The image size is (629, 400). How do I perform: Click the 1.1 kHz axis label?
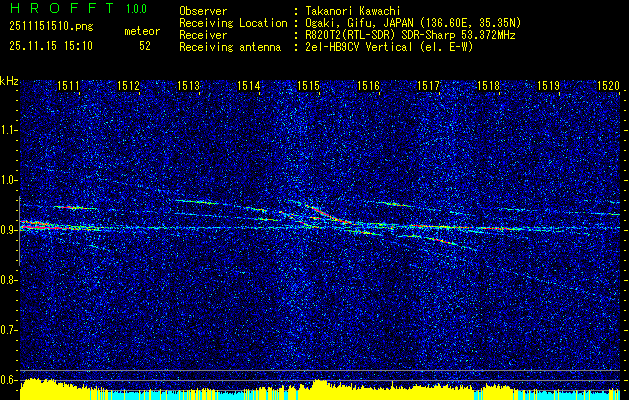tap(8, 130)
